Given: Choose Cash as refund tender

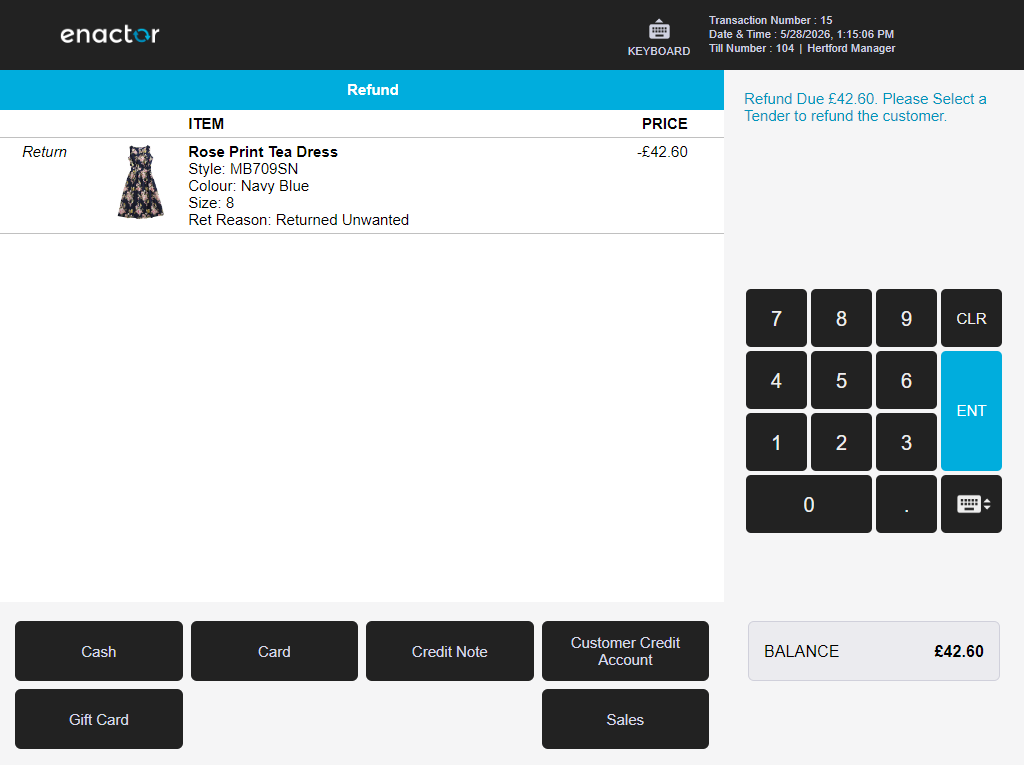Looking at the screenshot, I should tap(99, 651).
